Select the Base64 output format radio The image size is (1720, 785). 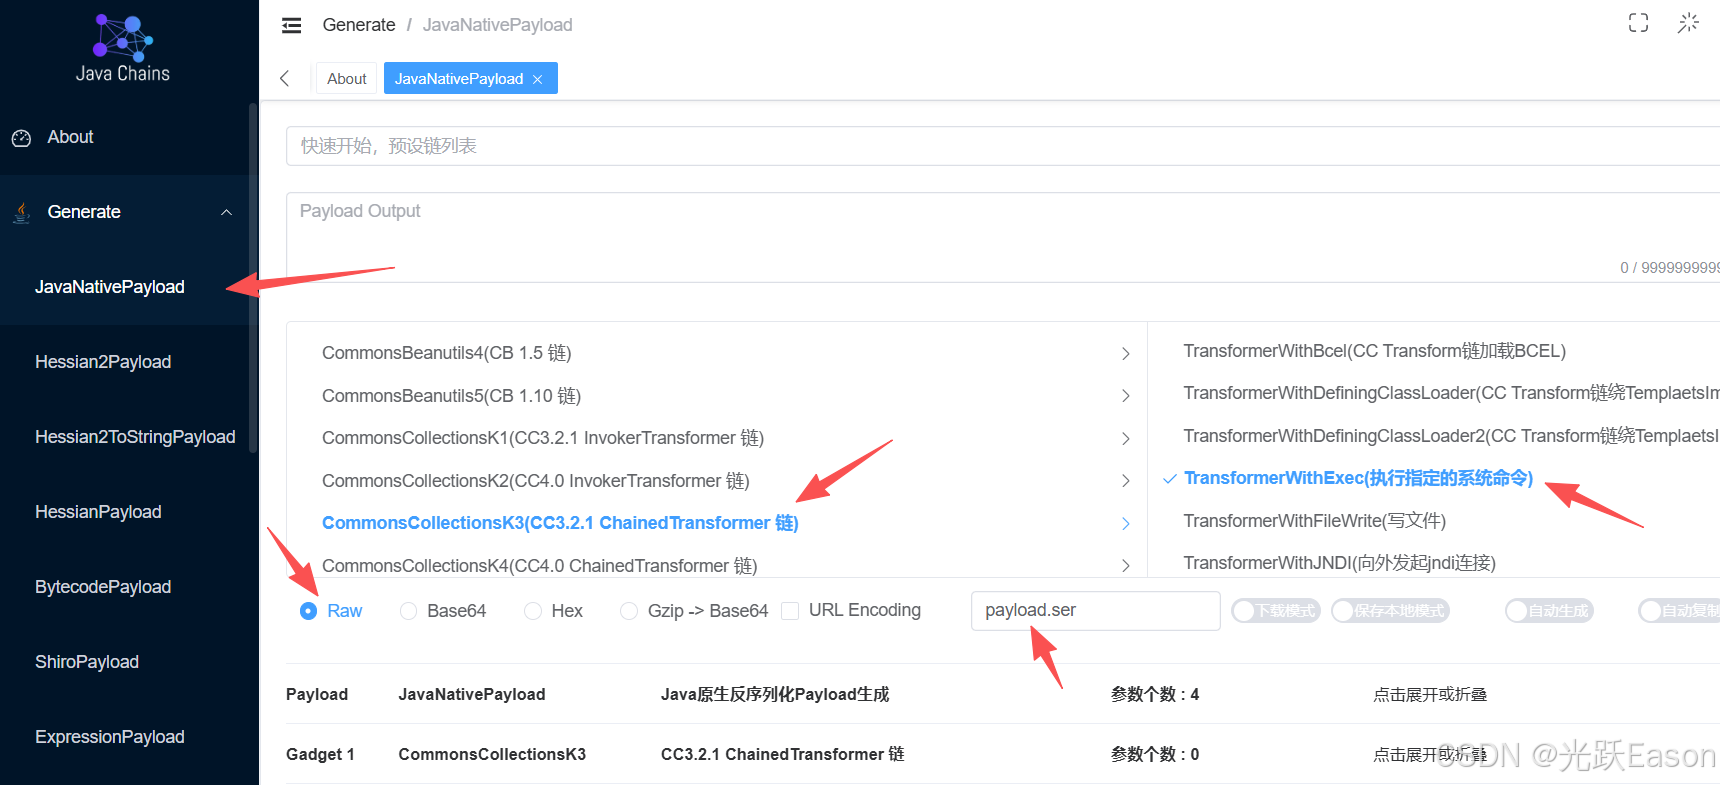pyautogui.click(x=408, y=611)
